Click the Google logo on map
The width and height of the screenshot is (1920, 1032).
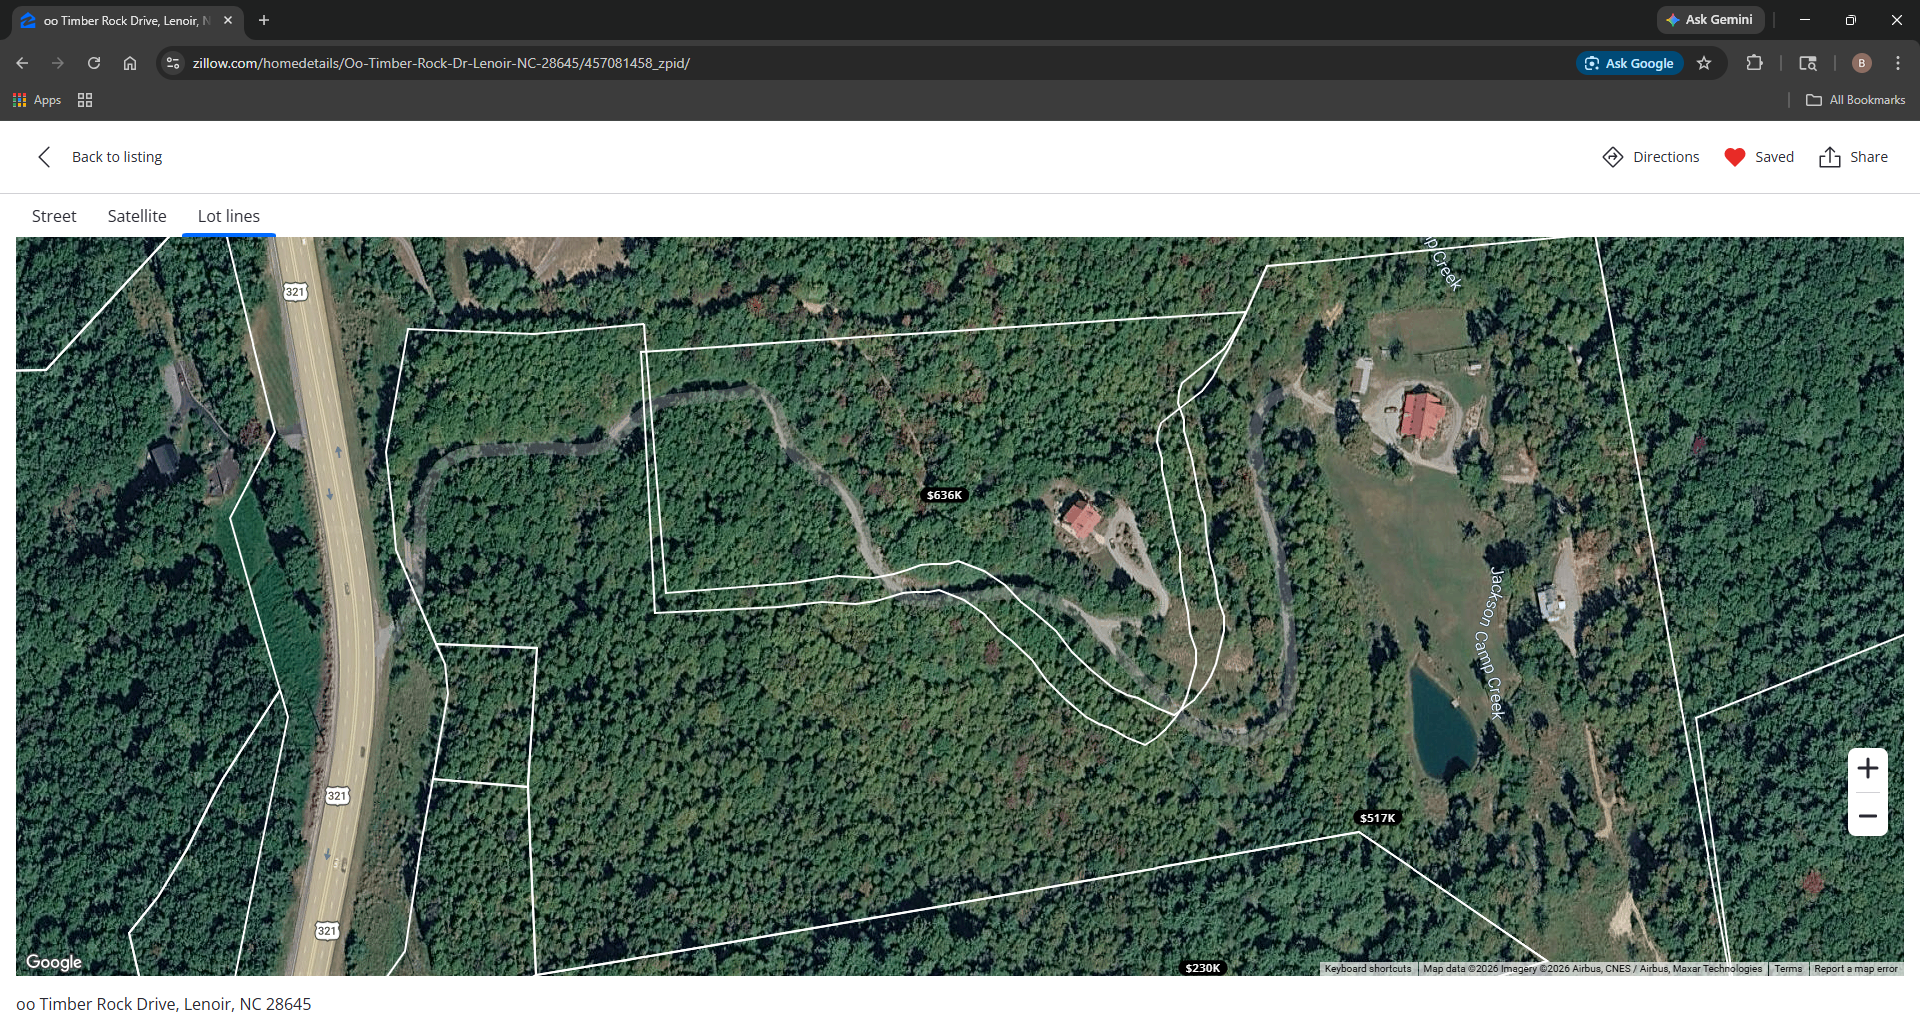tap(54, 962)
